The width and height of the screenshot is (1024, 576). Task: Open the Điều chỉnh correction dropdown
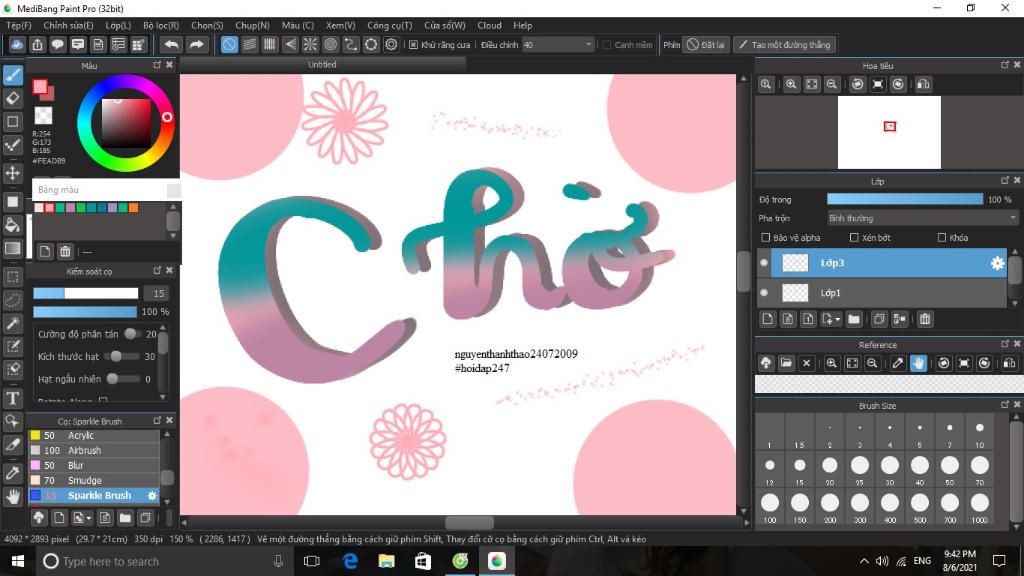point(557,44)
